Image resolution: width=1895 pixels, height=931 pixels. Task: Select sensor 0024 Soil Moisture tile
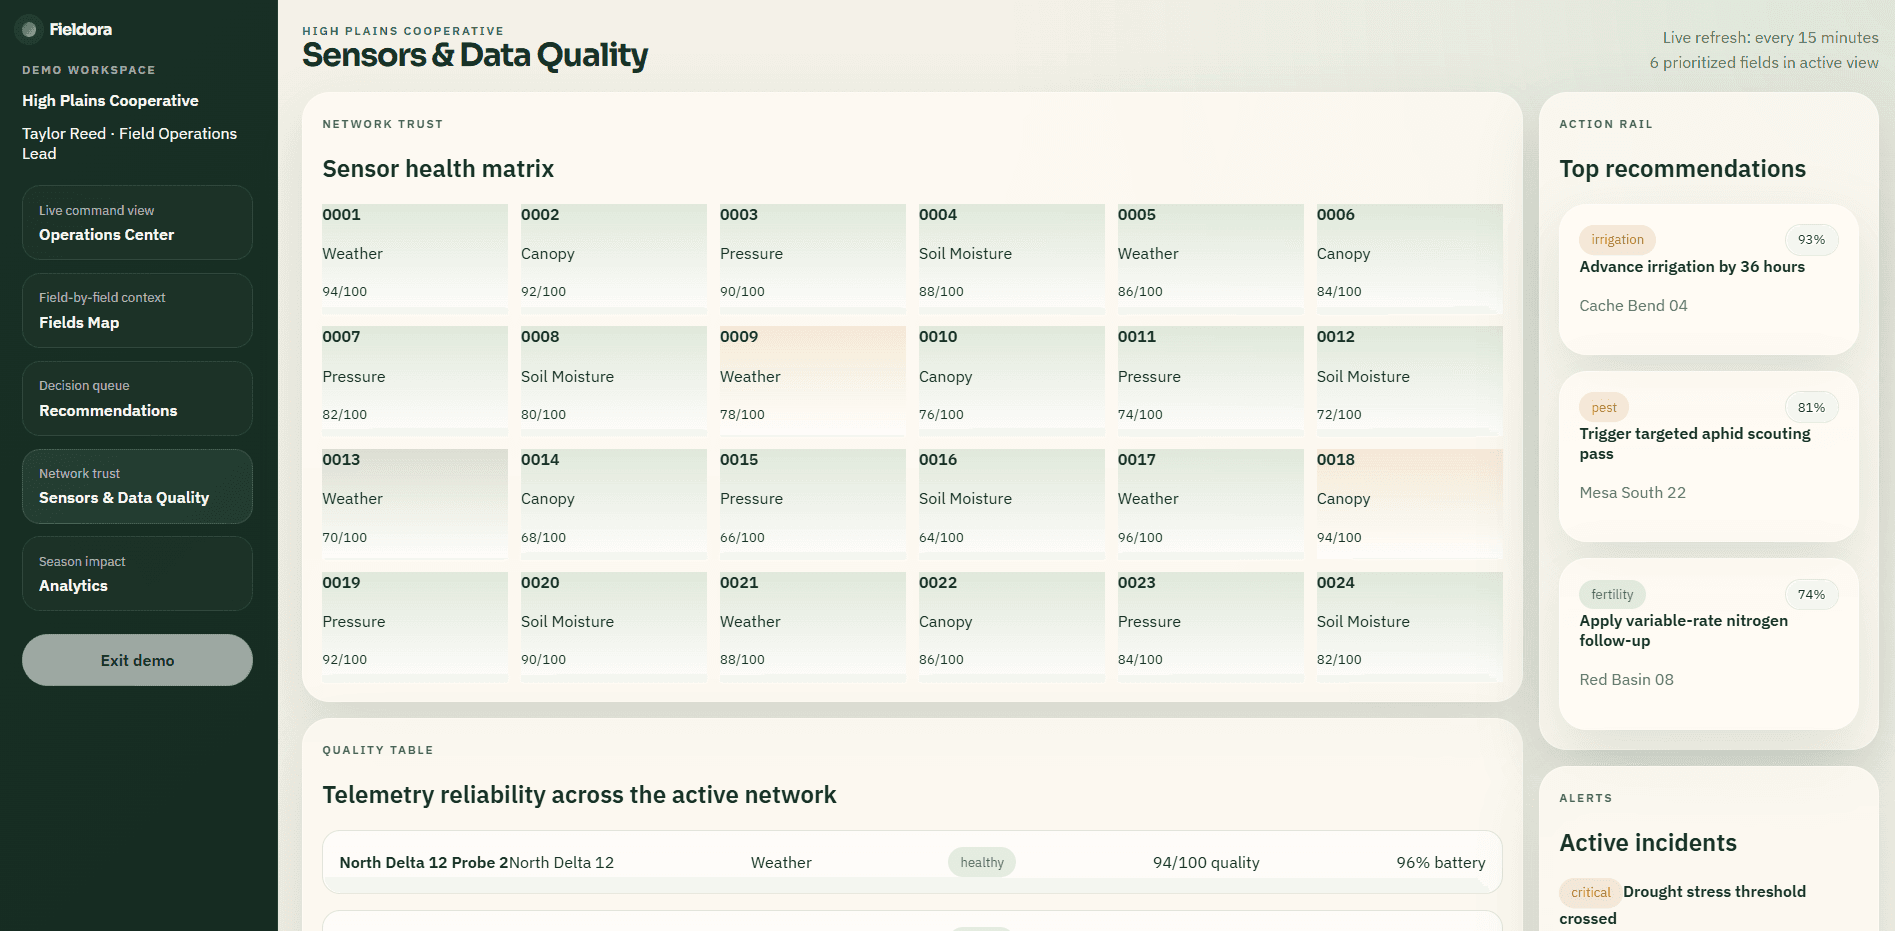[x=1410, y=627]
